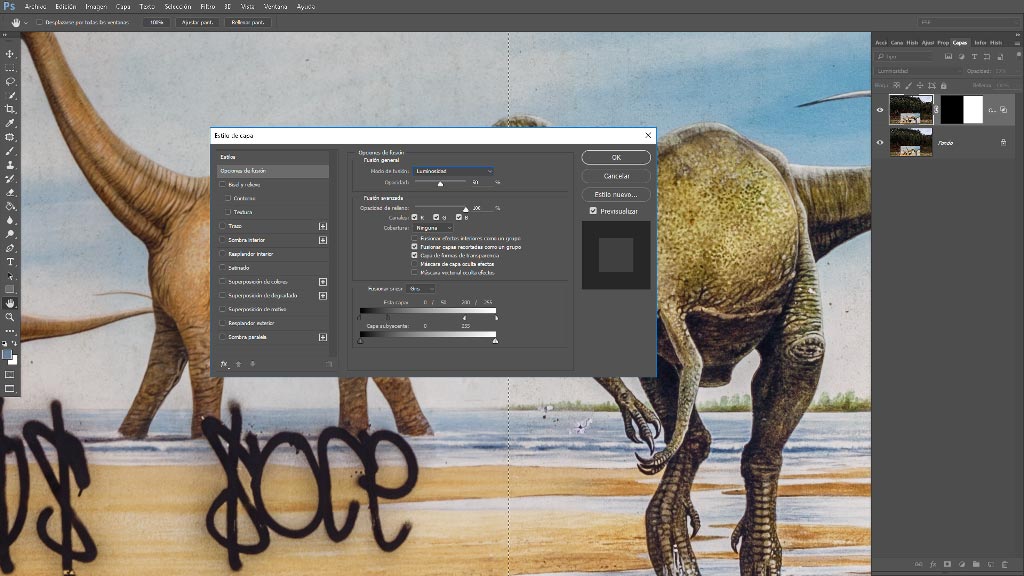Image resolution: width=1024 pixels, height=576 pixels.
Task: Click the fx icon in the Estilo de capa dialog
Action: pos(224,364)
